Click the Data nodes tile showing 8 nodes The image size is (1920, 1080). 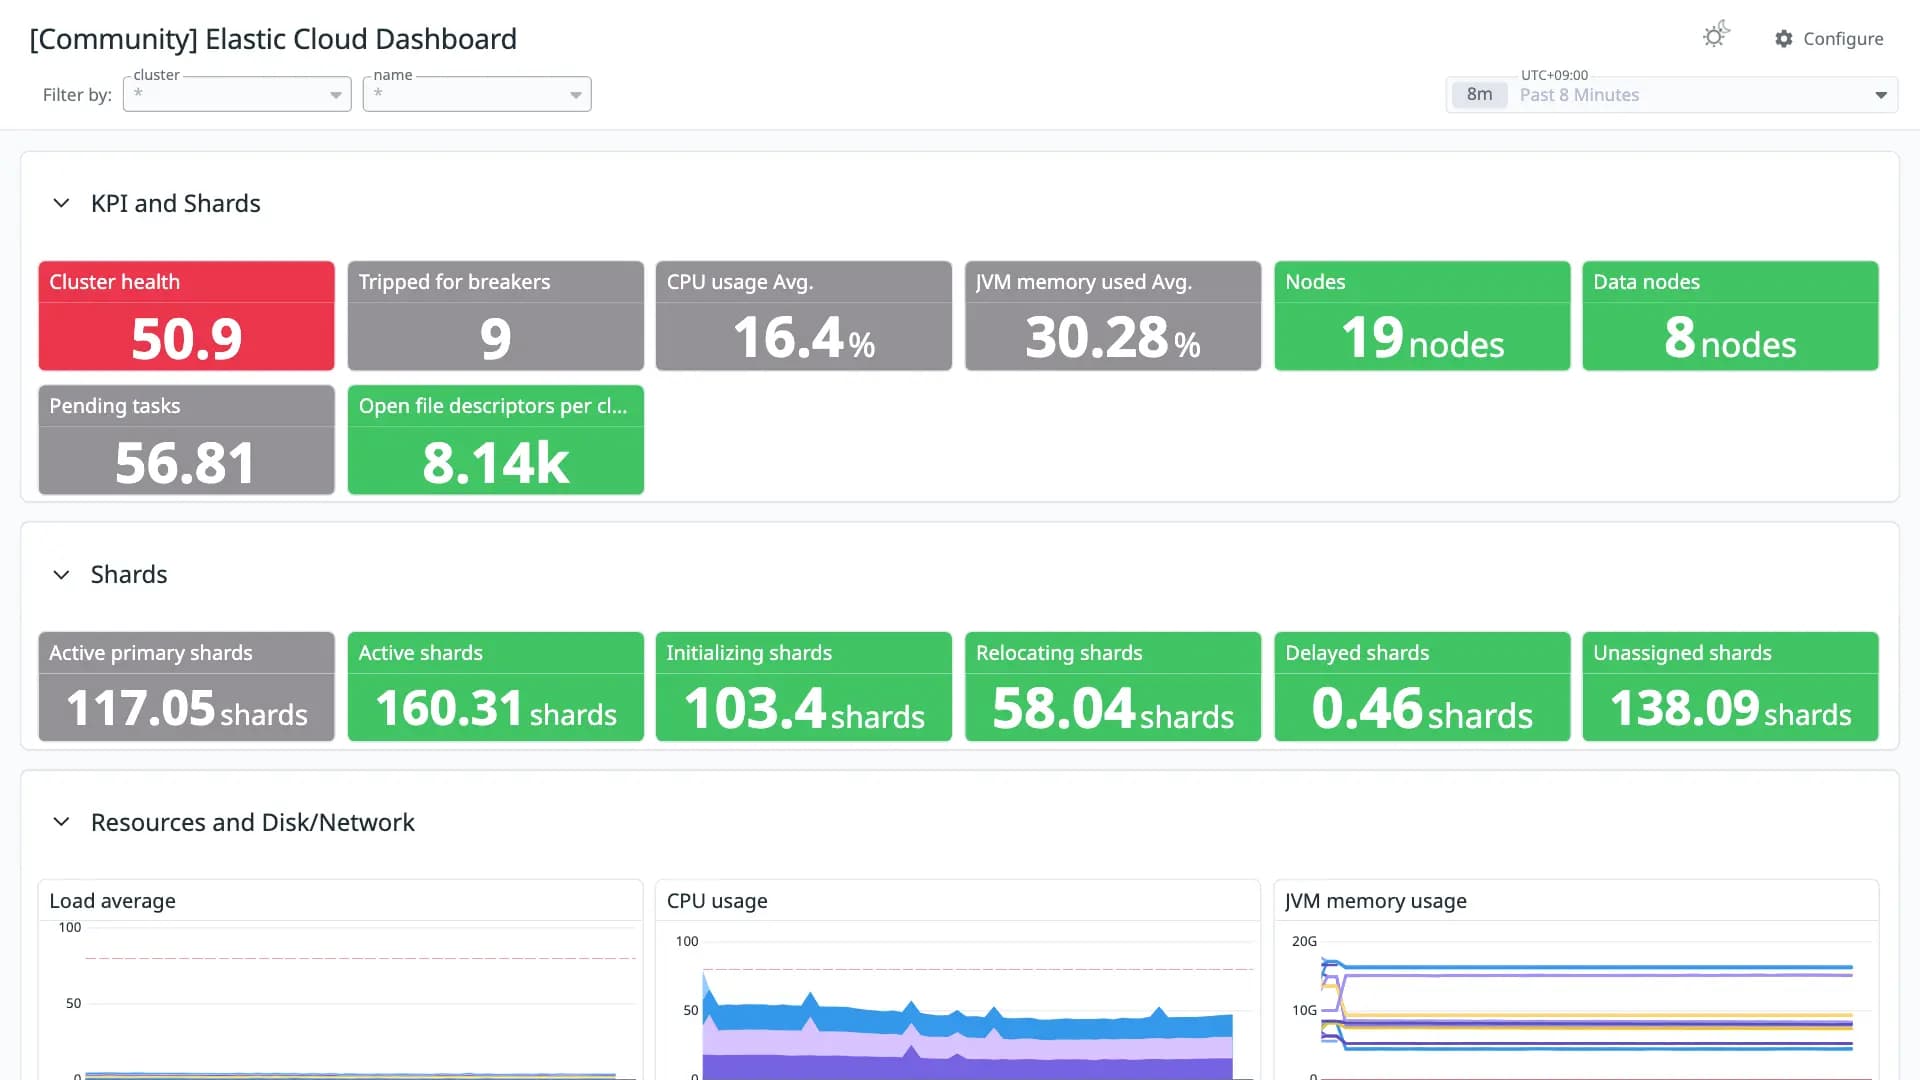(1730, 316)
